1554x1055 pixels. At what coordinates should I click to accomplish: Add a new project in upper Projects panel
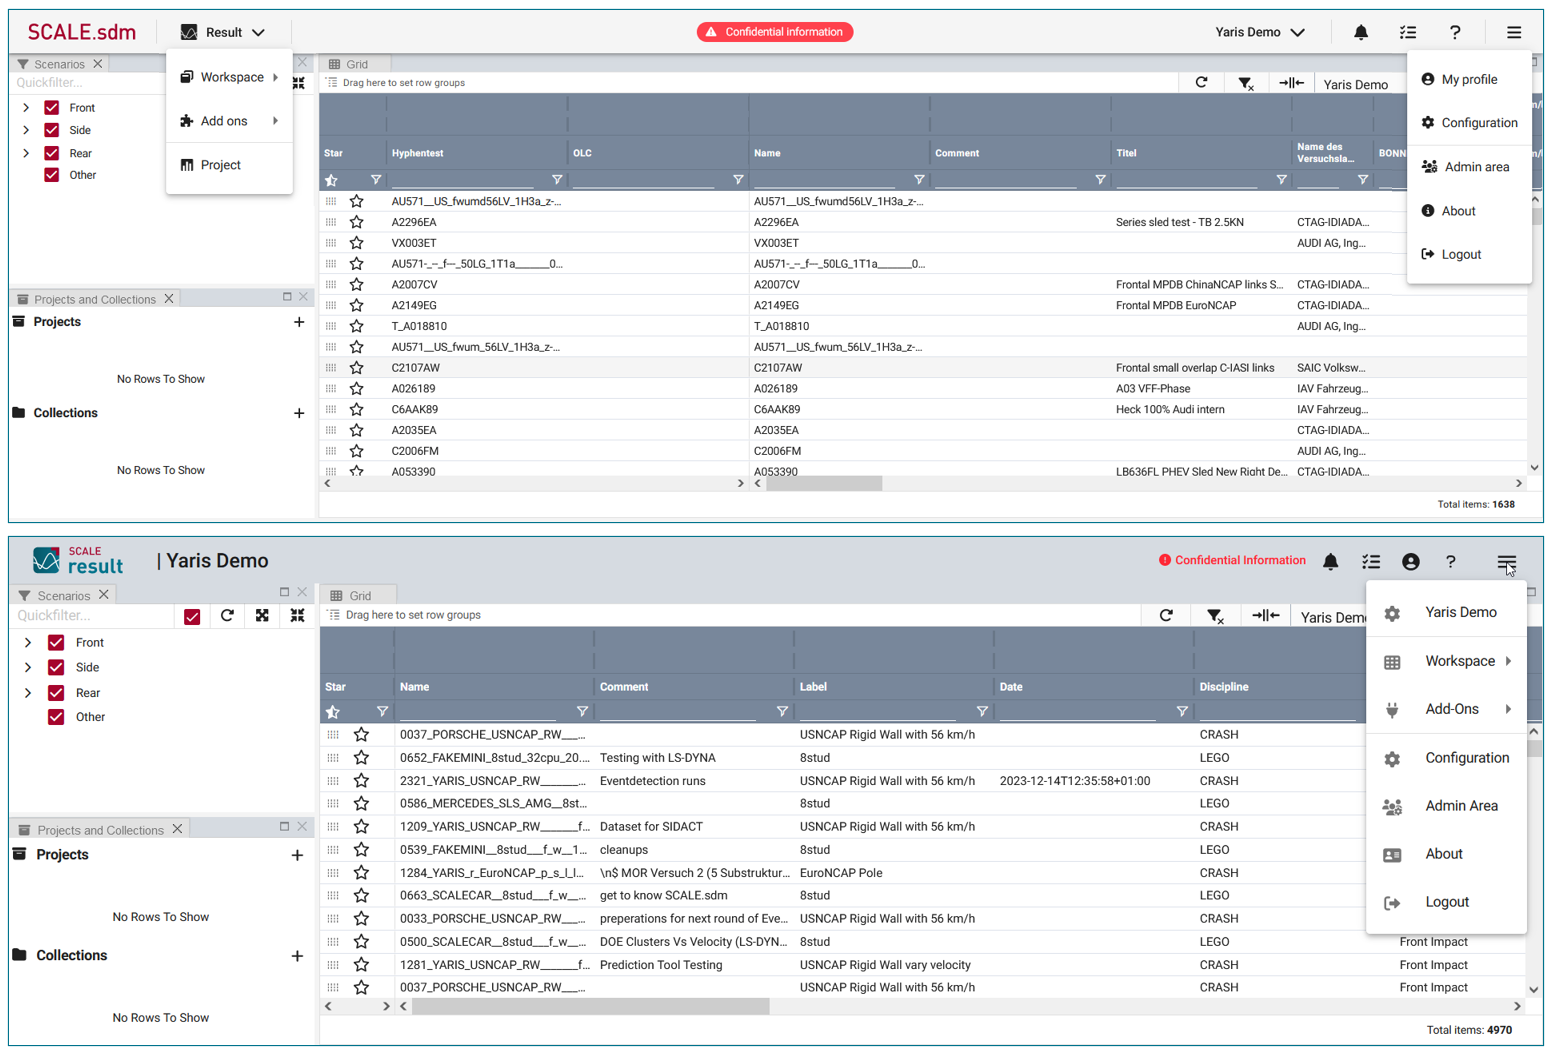(x=299, y=322)
